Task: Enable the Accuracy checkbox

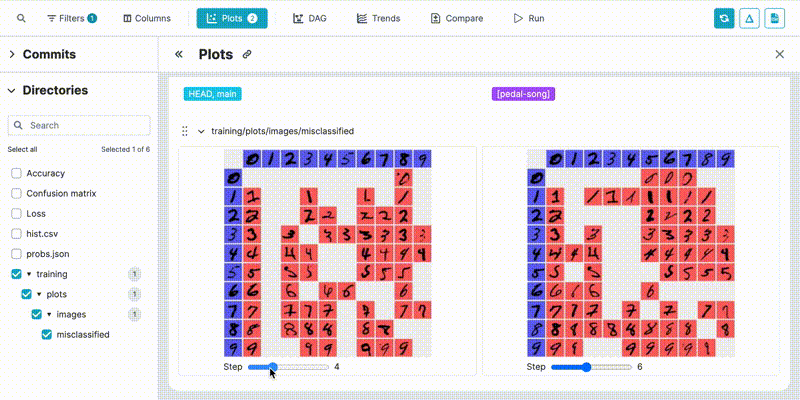Action: tap(16, 173)
